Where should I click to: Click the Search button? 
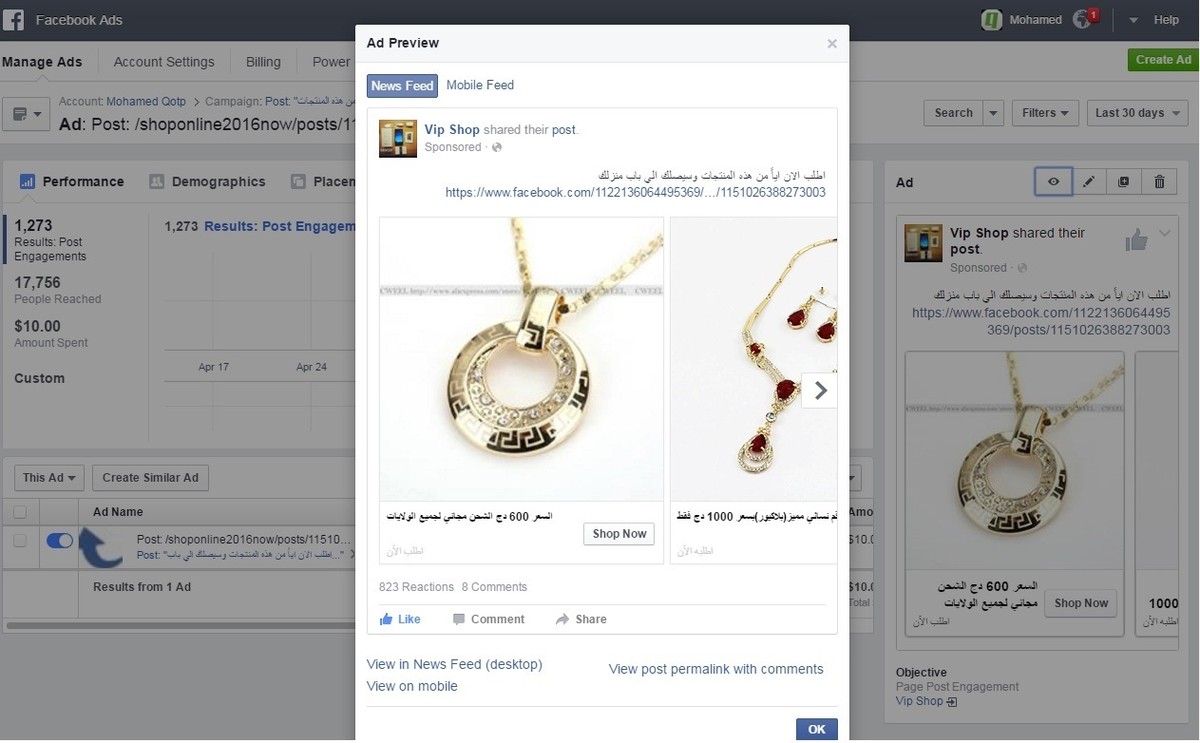click(x=953, y=113)
